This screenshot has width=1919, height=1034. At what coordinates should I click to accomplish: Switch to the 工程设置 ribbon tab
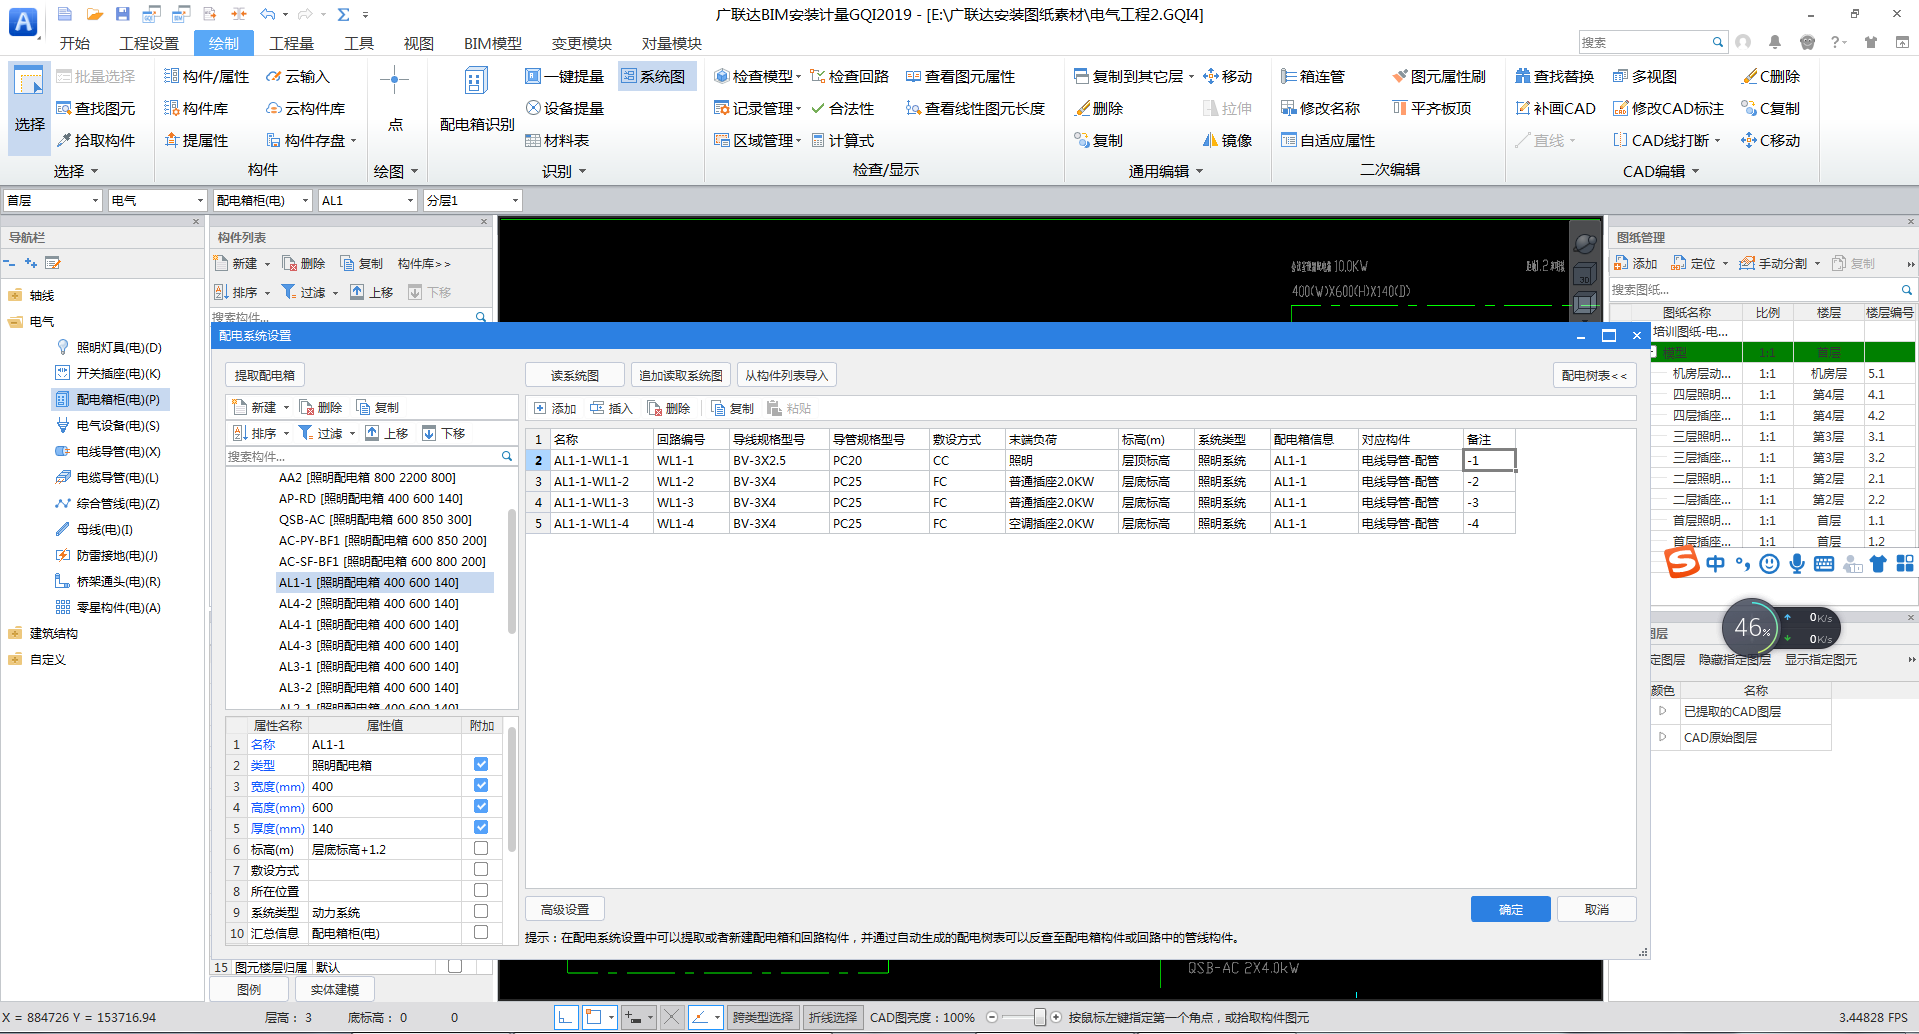point(149,43)
